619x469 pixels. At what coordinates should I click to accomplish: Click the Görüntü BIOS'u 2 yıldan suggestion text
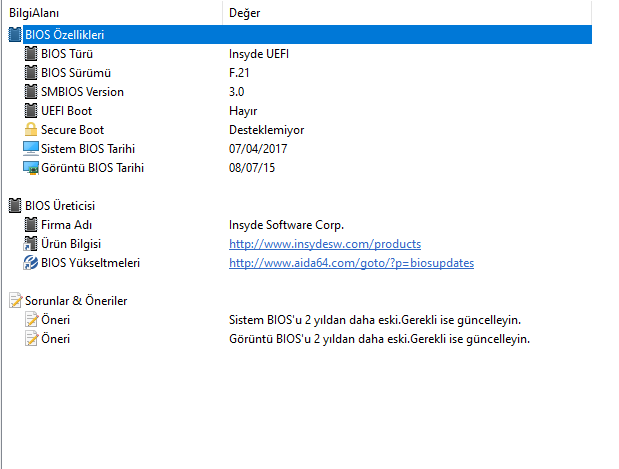[x=379, y=339]
